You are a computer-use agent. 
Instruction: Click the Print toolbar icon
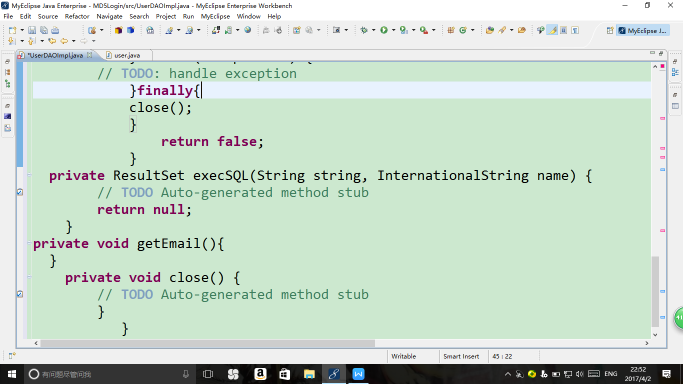point(55,30)
